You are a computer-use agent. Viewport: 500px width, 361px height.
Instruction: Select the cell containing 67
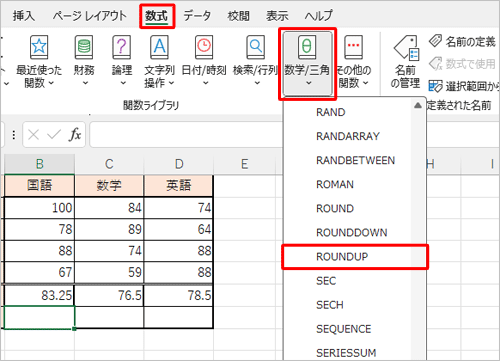tap(39, 272)
